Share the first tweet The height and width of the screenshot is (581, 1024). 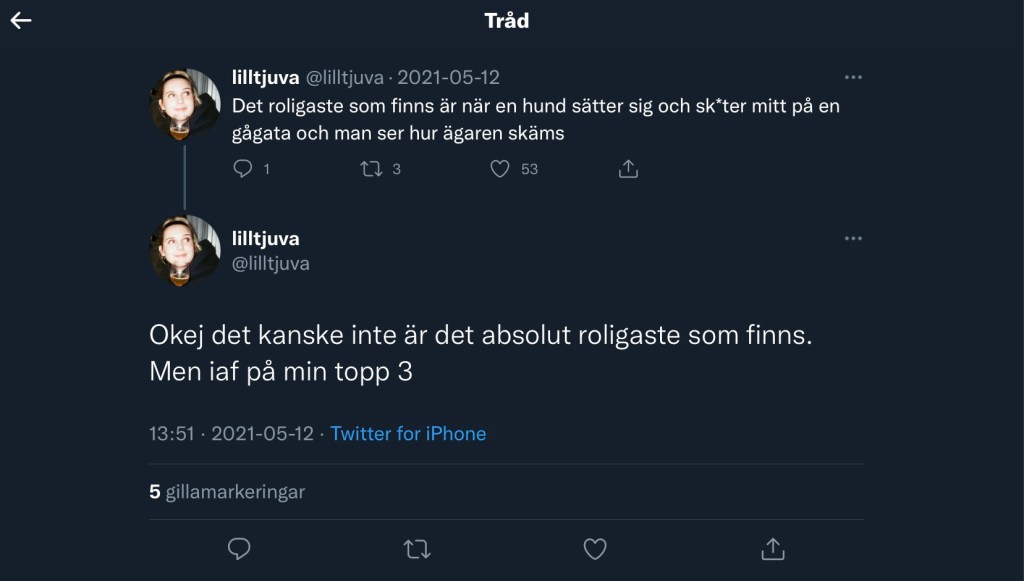pyautogui.click(x=628, y=169)
